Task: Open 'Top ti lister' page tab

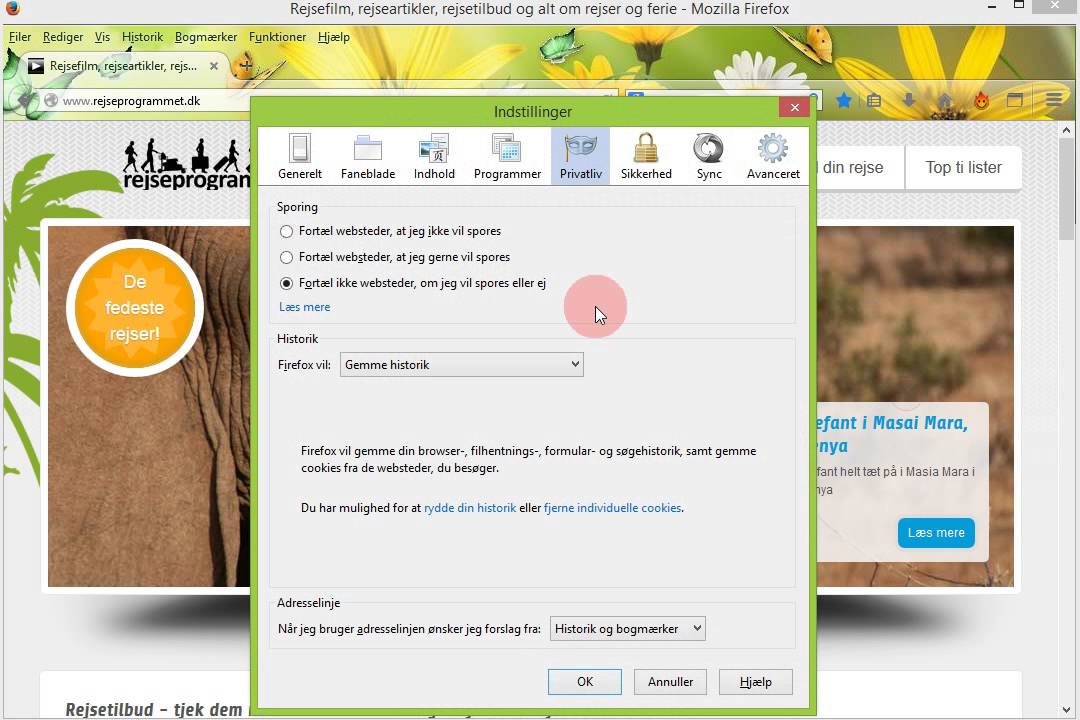Action: pos(963,167)
